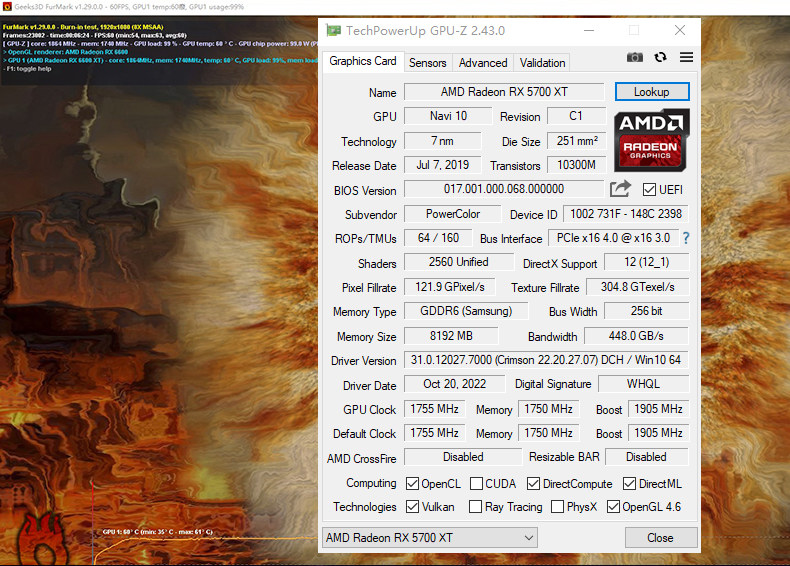This screenshot has height=566, width=790.
Task: Click the ROPs/TMUs field 64 / 160
Action: click(x=438, y=238)
